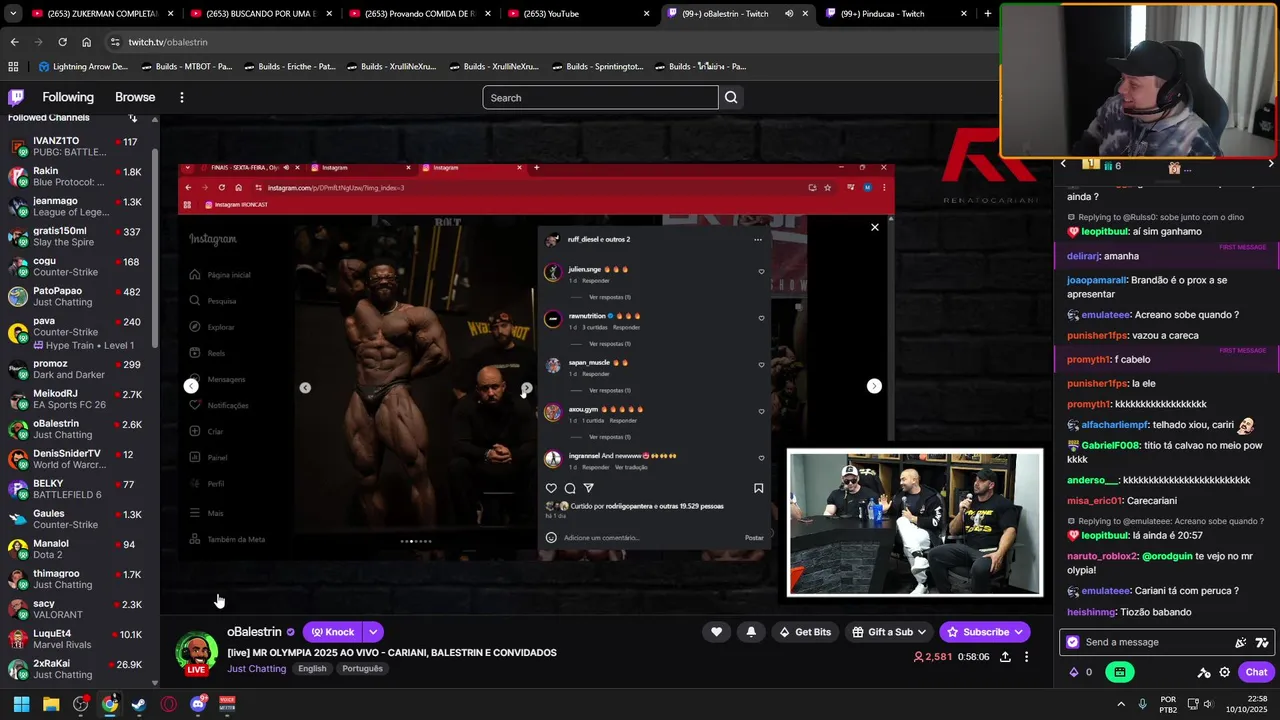Screen dimensions: 1280x720
Task: Focus the Twitch Search field
Action: coord(600,97)
